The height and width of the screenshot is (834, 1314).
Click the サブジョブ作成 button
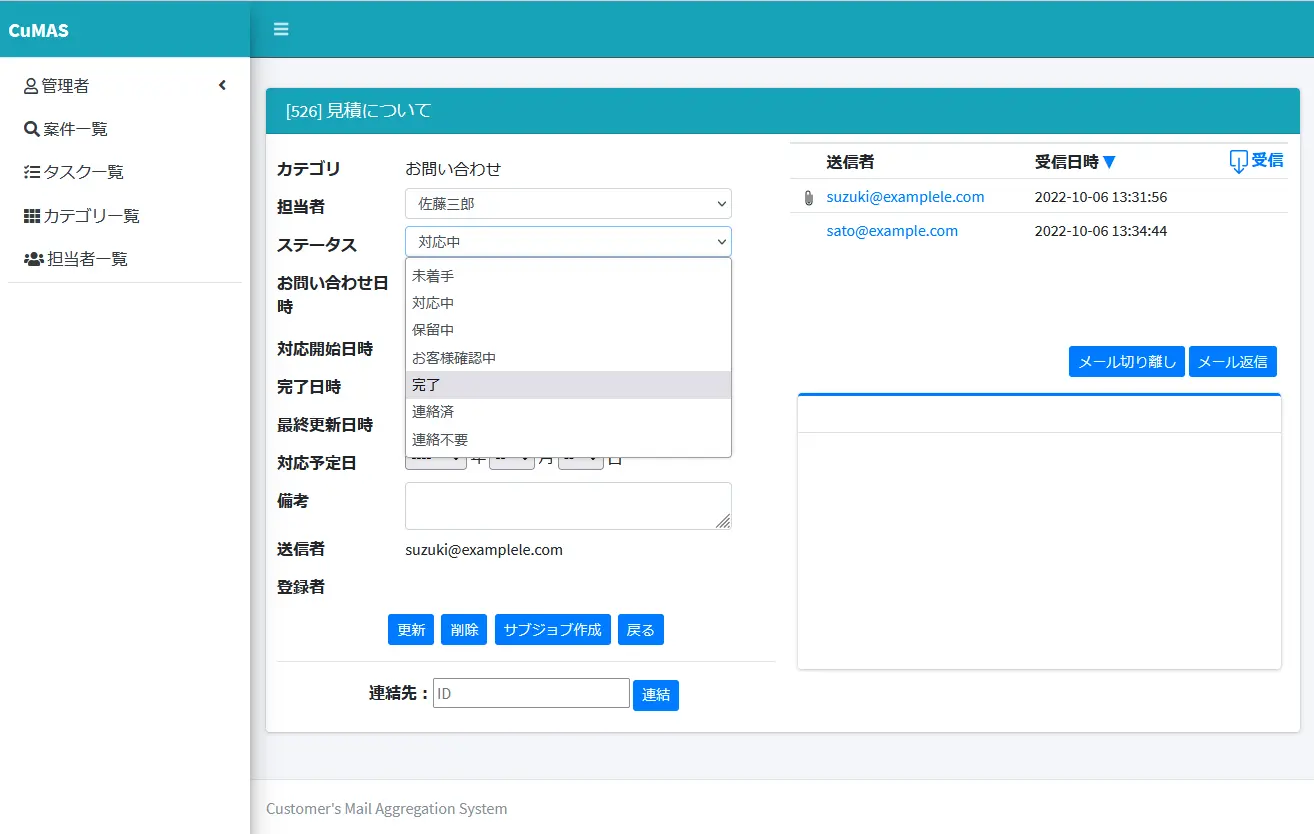553,630
